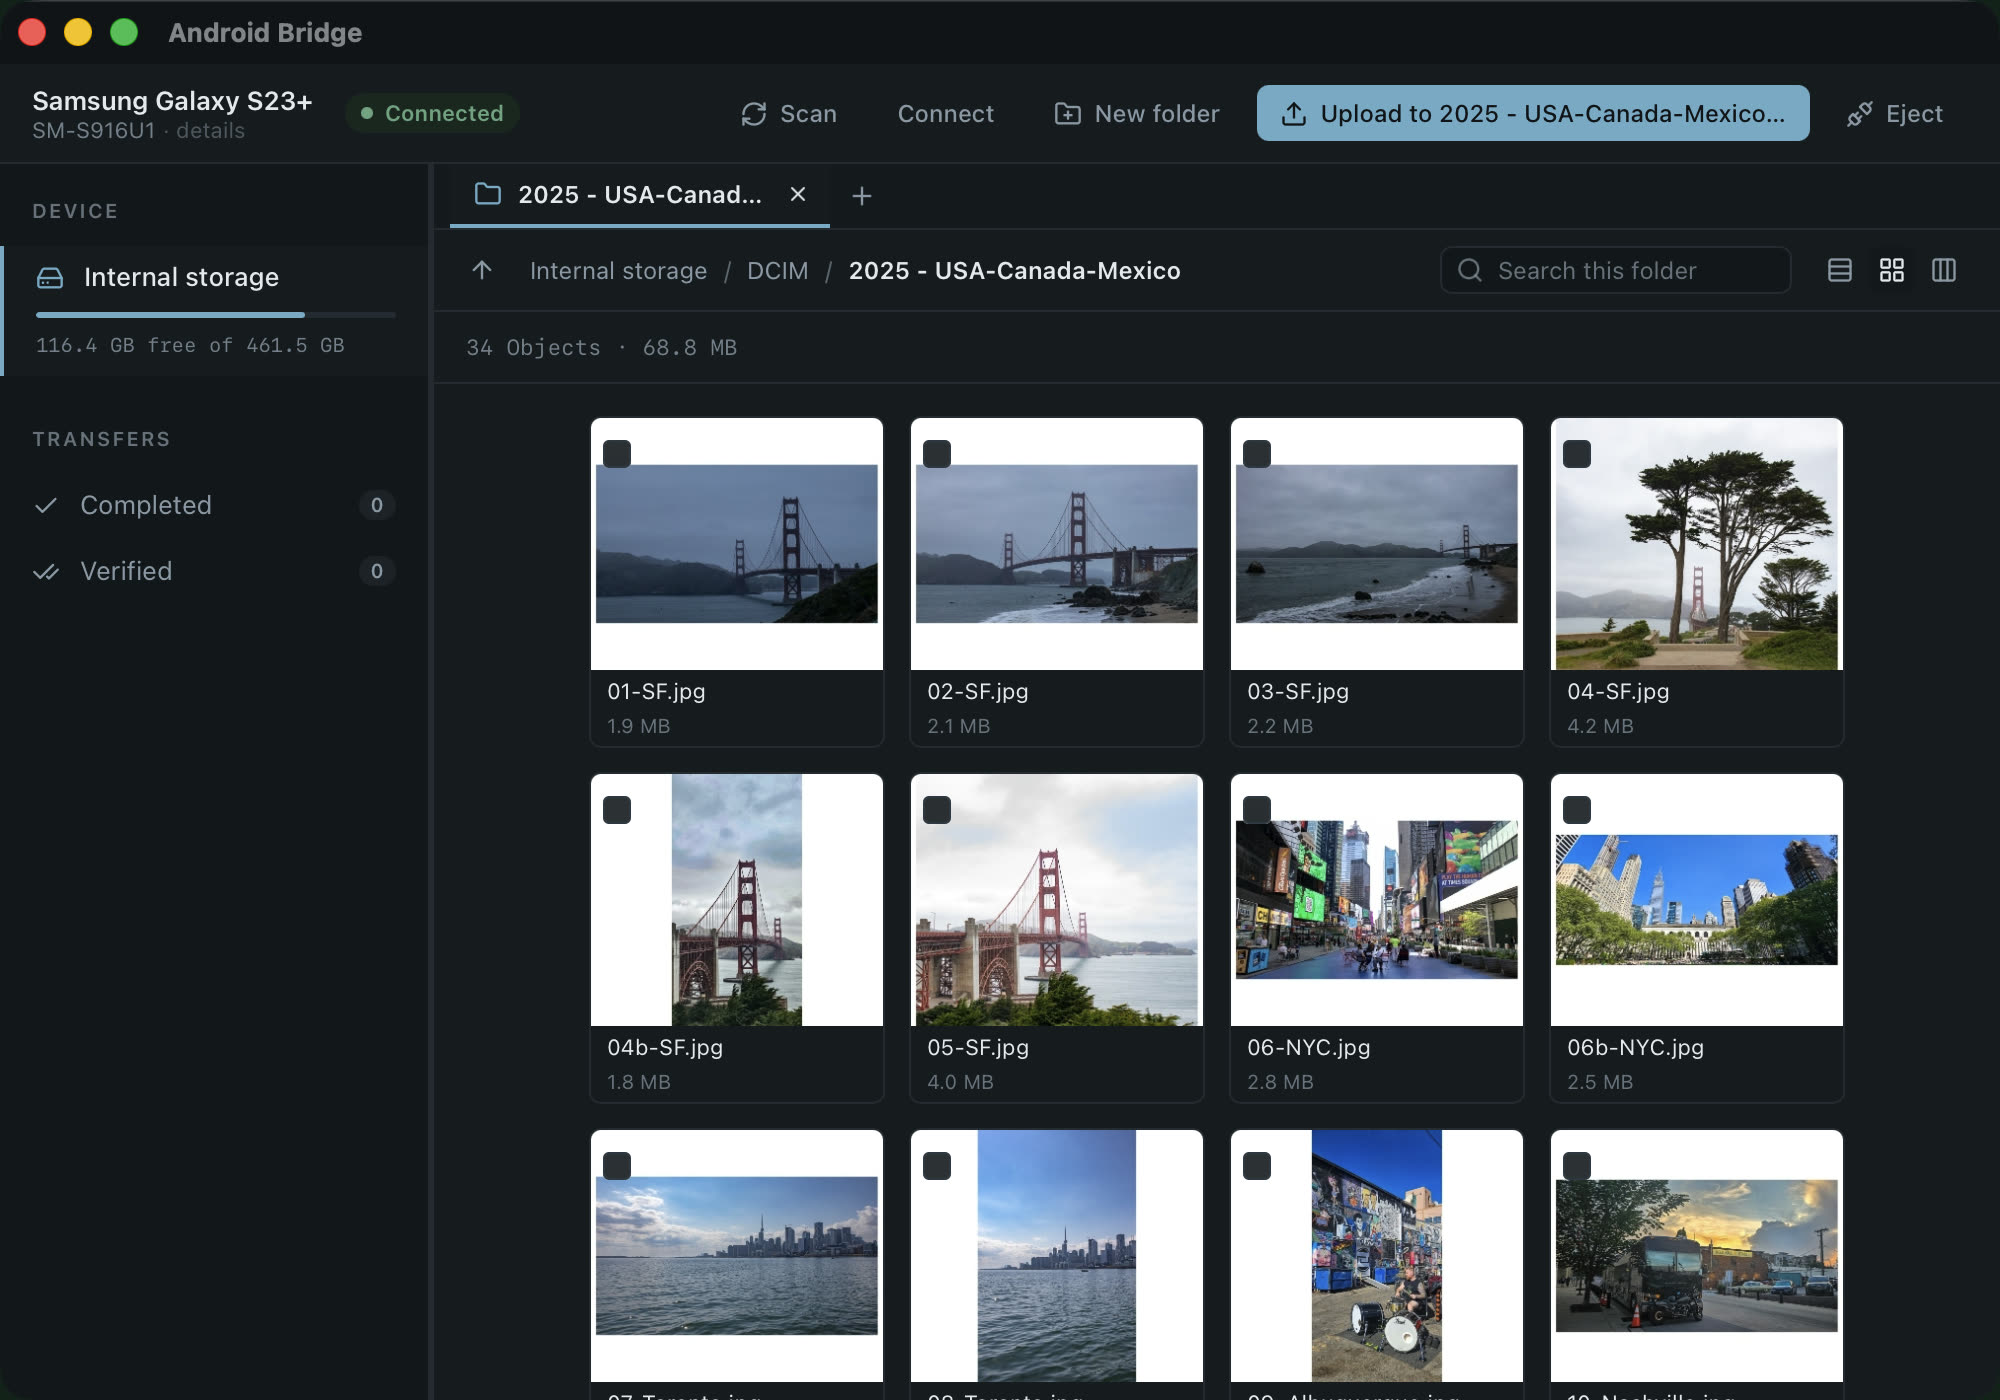Check the 04-SF.jpg checkbox
Viewport: 2000px width, 1400px height.
click(1577, 454)
